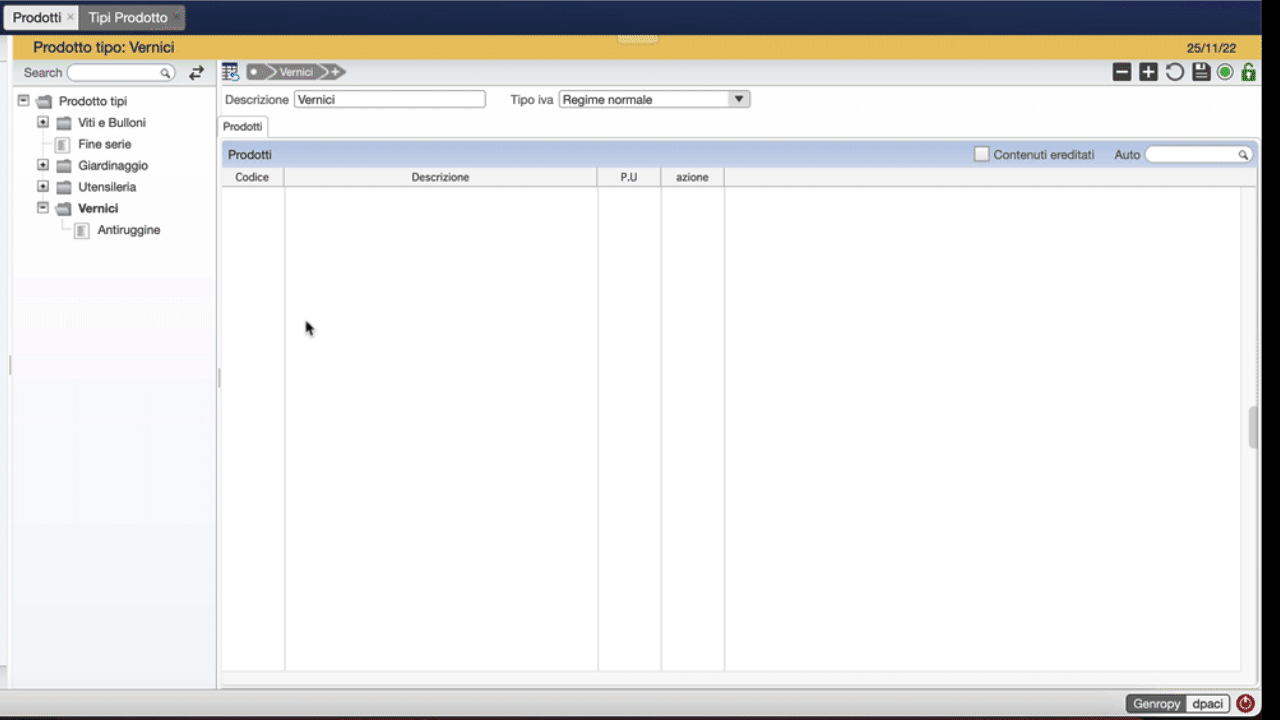Click the Vernici breadcrumb segment
This screenshot has height=720, width=1280.
[296, 72]
